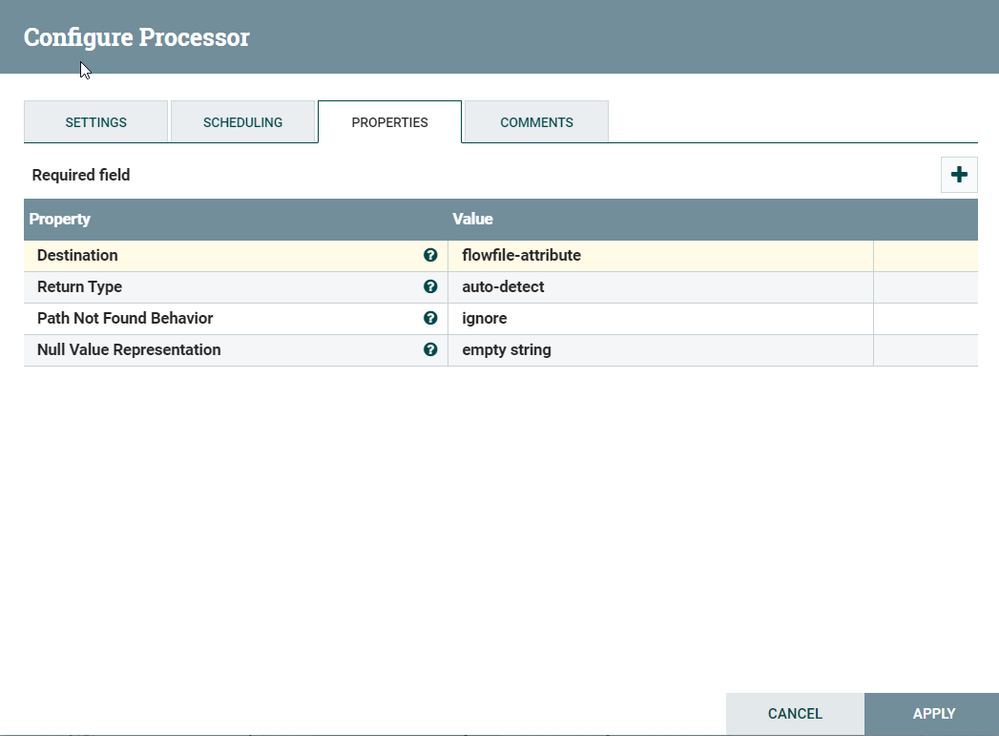Click the plus icon to add property
The height and width of the screenshot is (736, 999).
(959, 175)
